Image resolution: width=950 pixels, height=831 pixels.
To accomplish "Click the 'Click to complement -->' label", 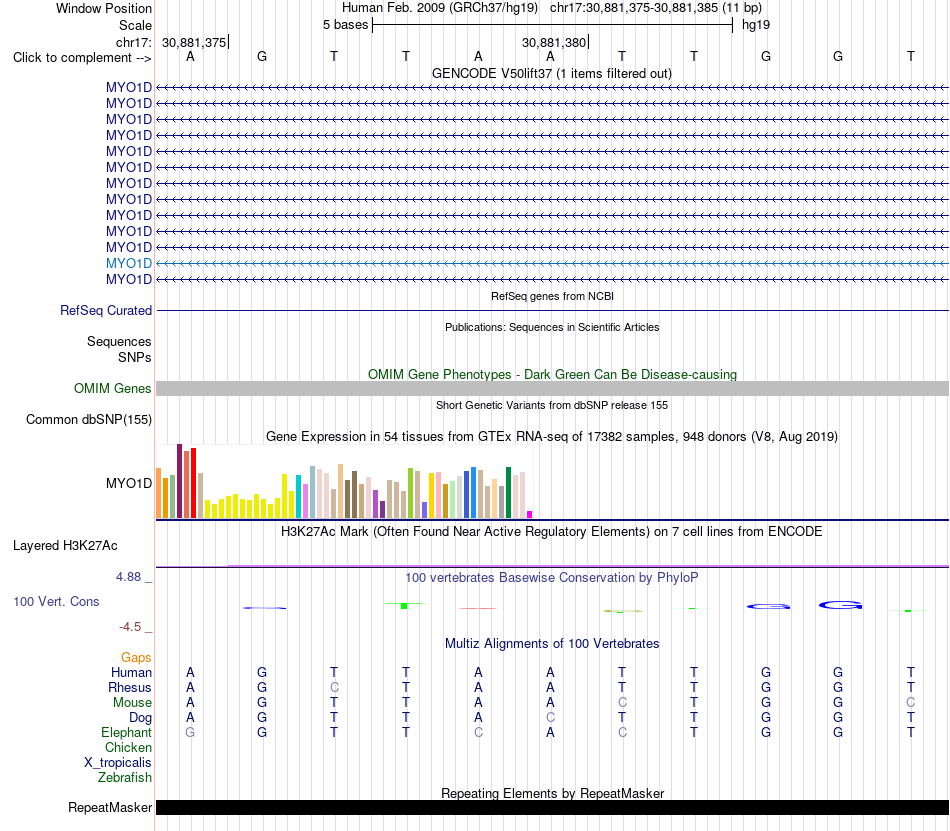I will (x=82, y=58).
